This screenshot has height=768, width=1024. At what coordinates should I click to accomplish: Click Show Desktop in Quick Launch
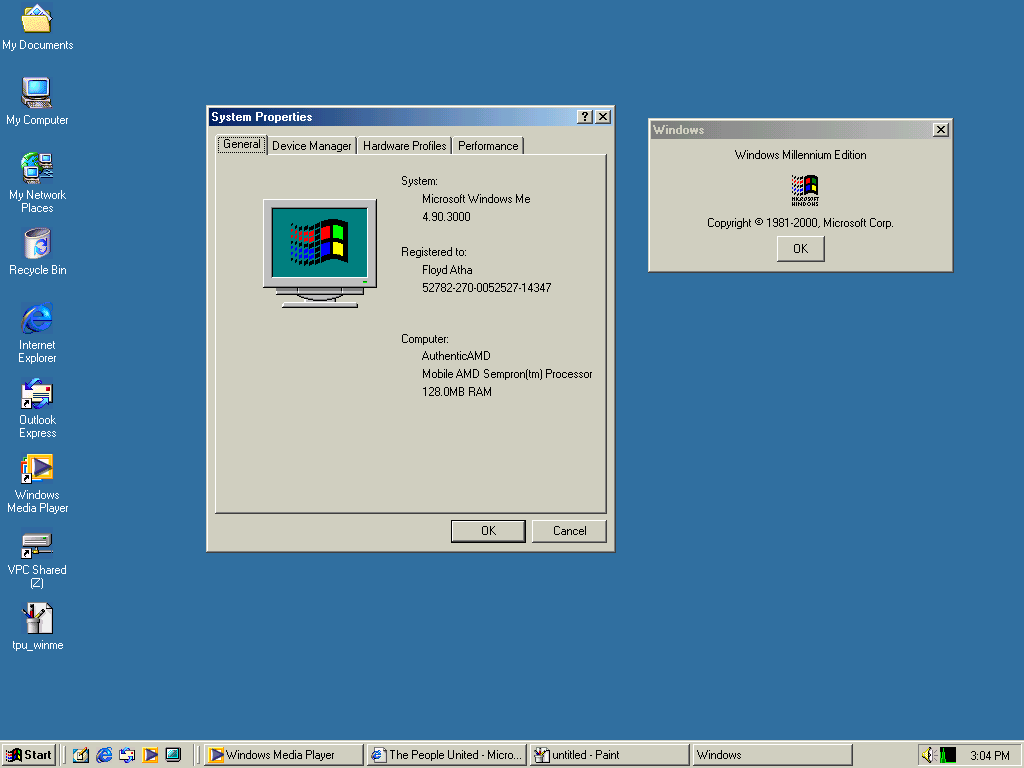coord(81,755)
